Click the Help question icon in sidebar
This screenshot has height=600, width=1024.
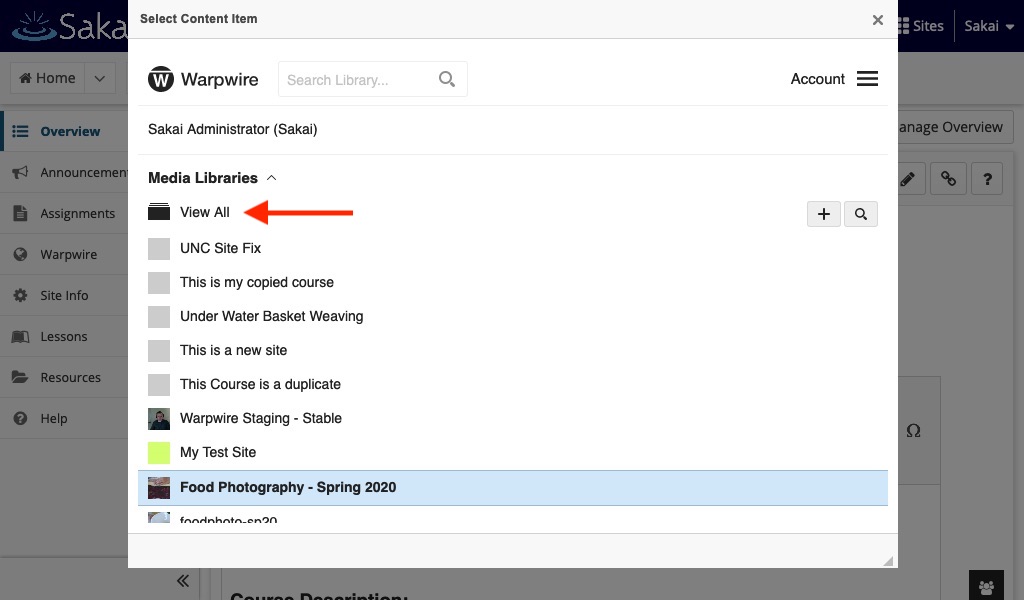coord(20,418)
